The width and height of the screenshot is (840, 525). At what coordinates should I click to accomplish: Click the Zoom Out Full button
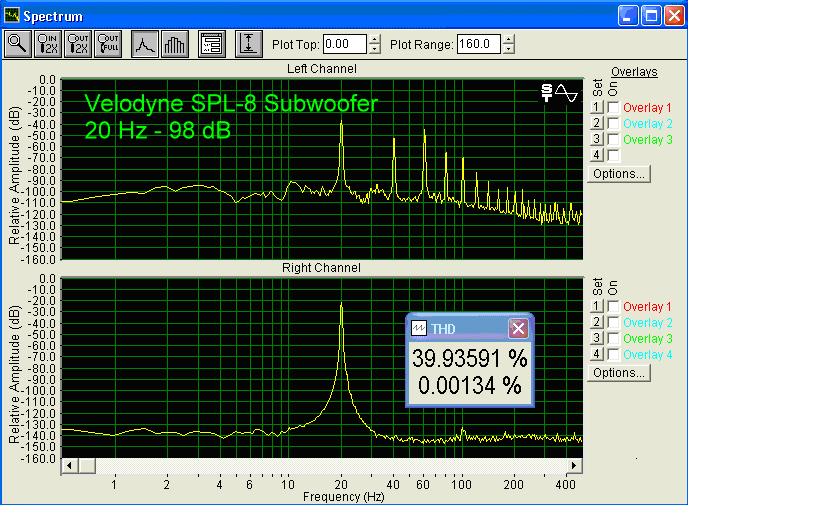[108, 44]
